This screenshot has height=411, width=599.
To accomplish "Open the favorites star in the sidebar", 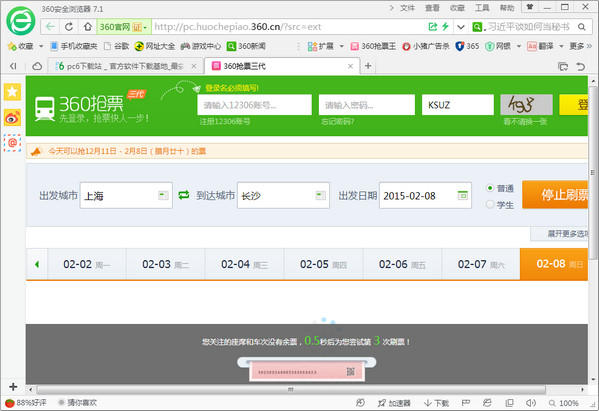I will point(12,92).
